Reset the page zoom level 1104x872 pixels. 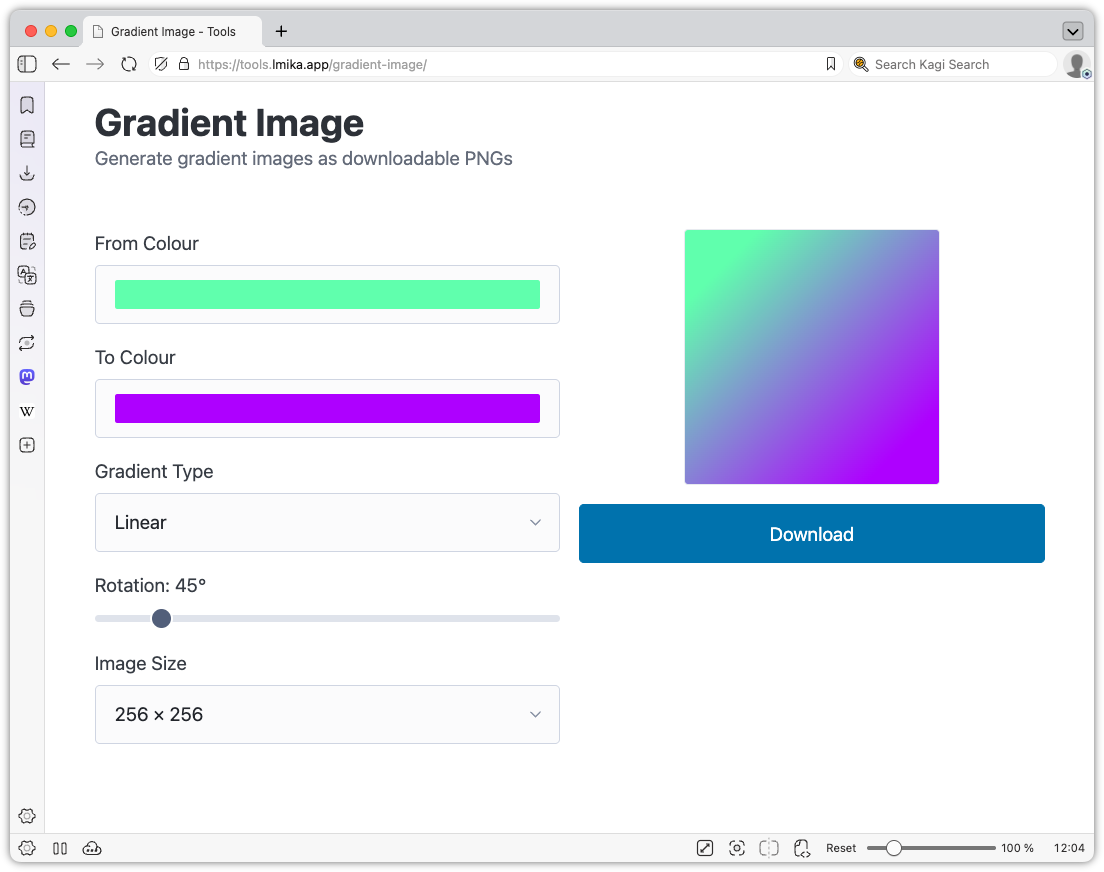840,848
